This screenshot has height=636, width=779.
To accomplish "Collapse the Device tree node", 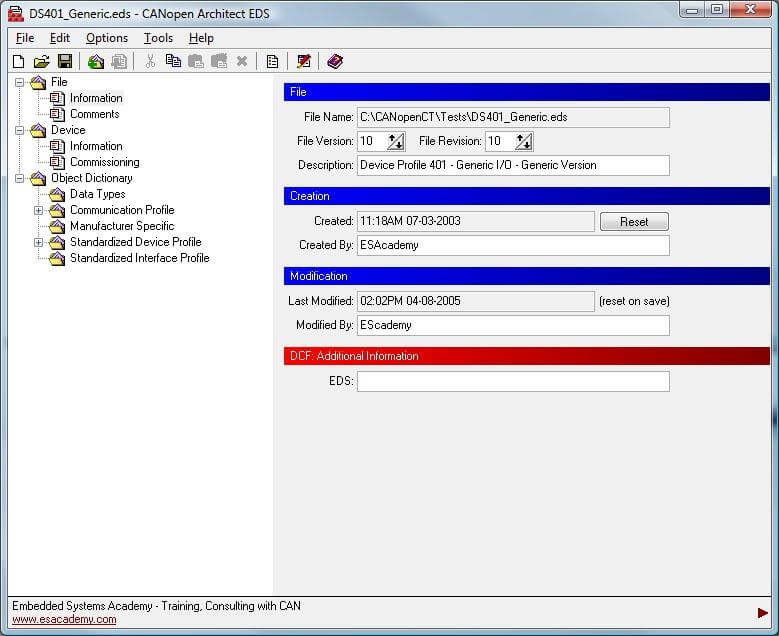I will tap(19, 130).
